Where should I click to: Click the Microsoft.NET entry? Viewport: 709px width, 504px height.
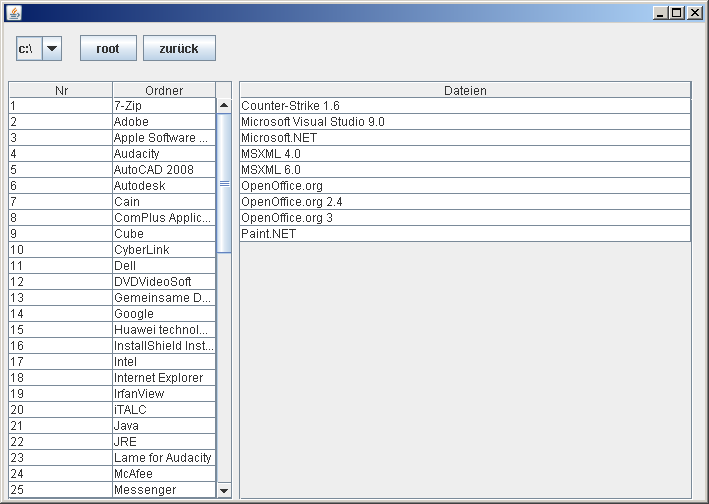click(x=465, y=138)
